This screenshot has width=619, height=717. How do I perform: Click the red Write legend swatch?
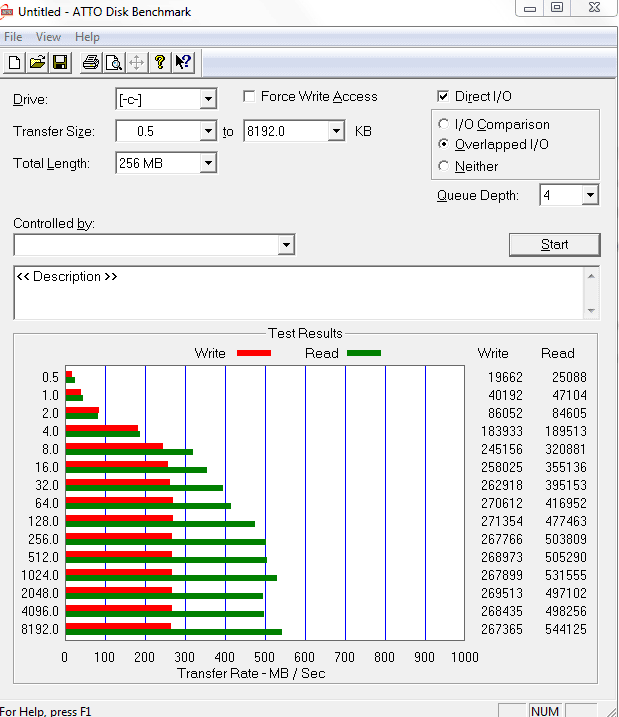254,353
